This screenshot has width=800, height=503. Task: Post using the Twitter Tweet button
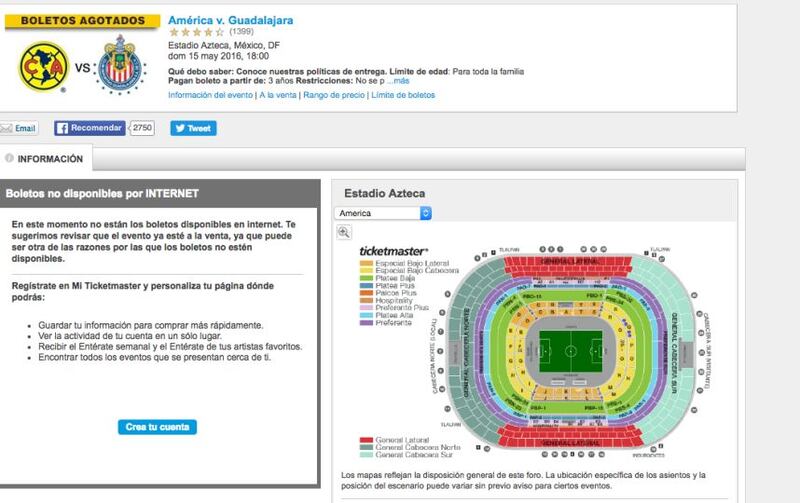coord(193,128)
